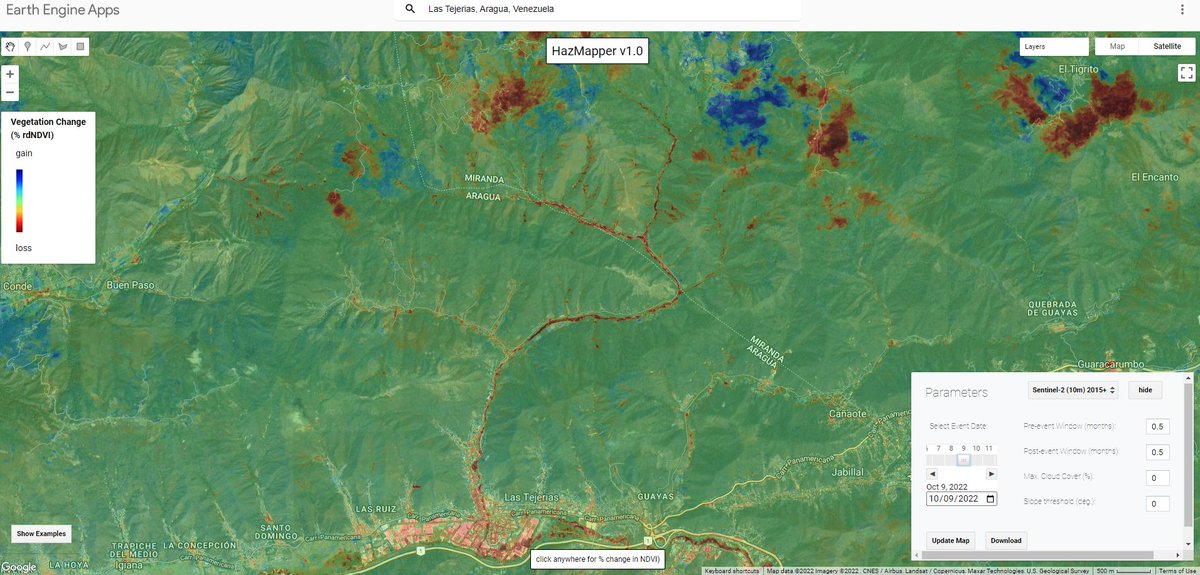Screen dimensions: 1200x575
Task: Focus the location search box
Action: (597, 9)
